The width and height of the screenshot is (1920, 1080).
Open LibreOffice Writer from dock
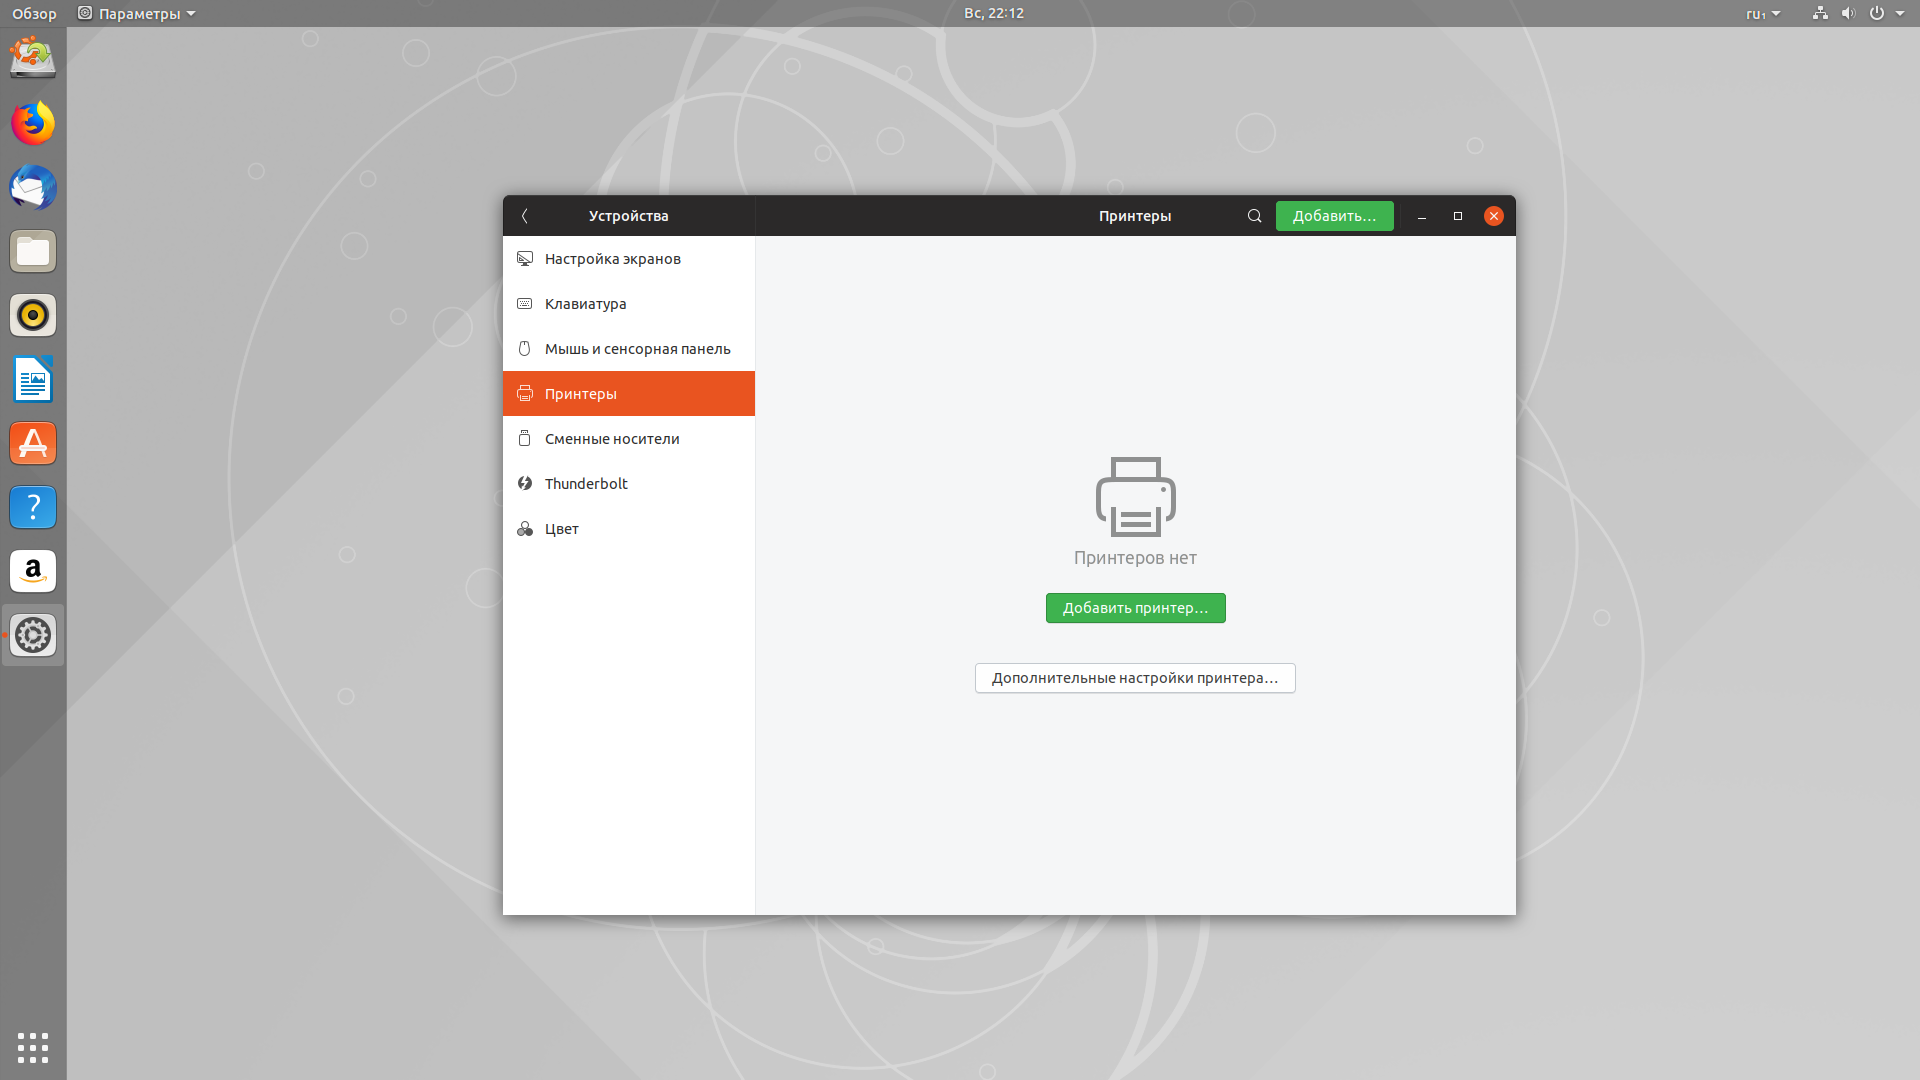pyautogui.click(x=33, y=380)
